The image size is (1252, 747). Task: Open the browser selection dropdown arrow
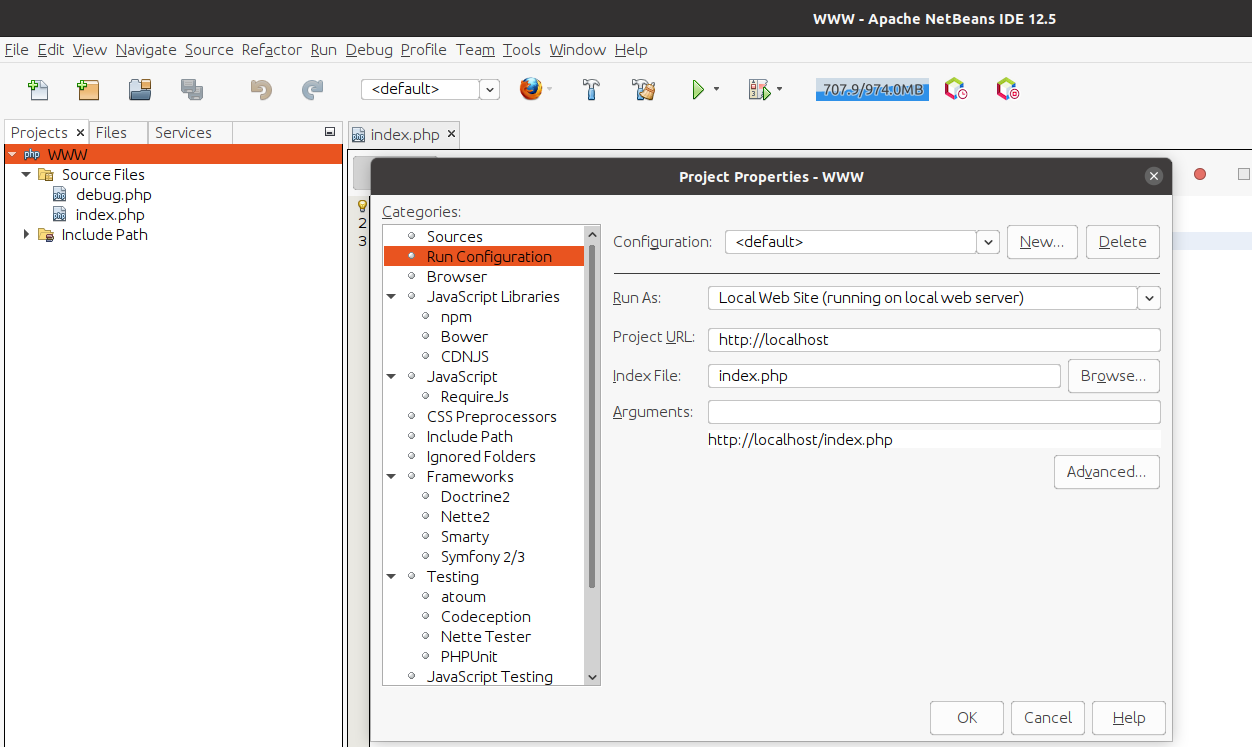click(x=549, y=90)
